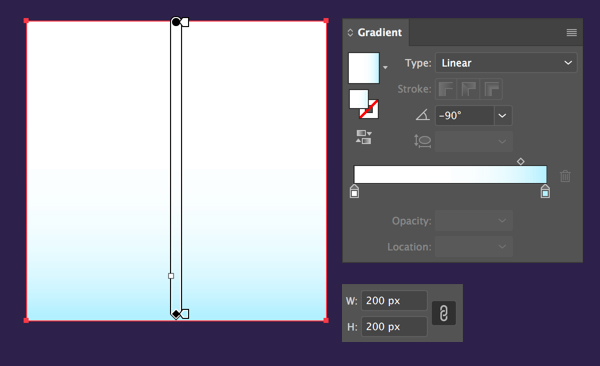Click the blue stop on annotator bottom
This screenshot has width=600, height=366.
185,314
